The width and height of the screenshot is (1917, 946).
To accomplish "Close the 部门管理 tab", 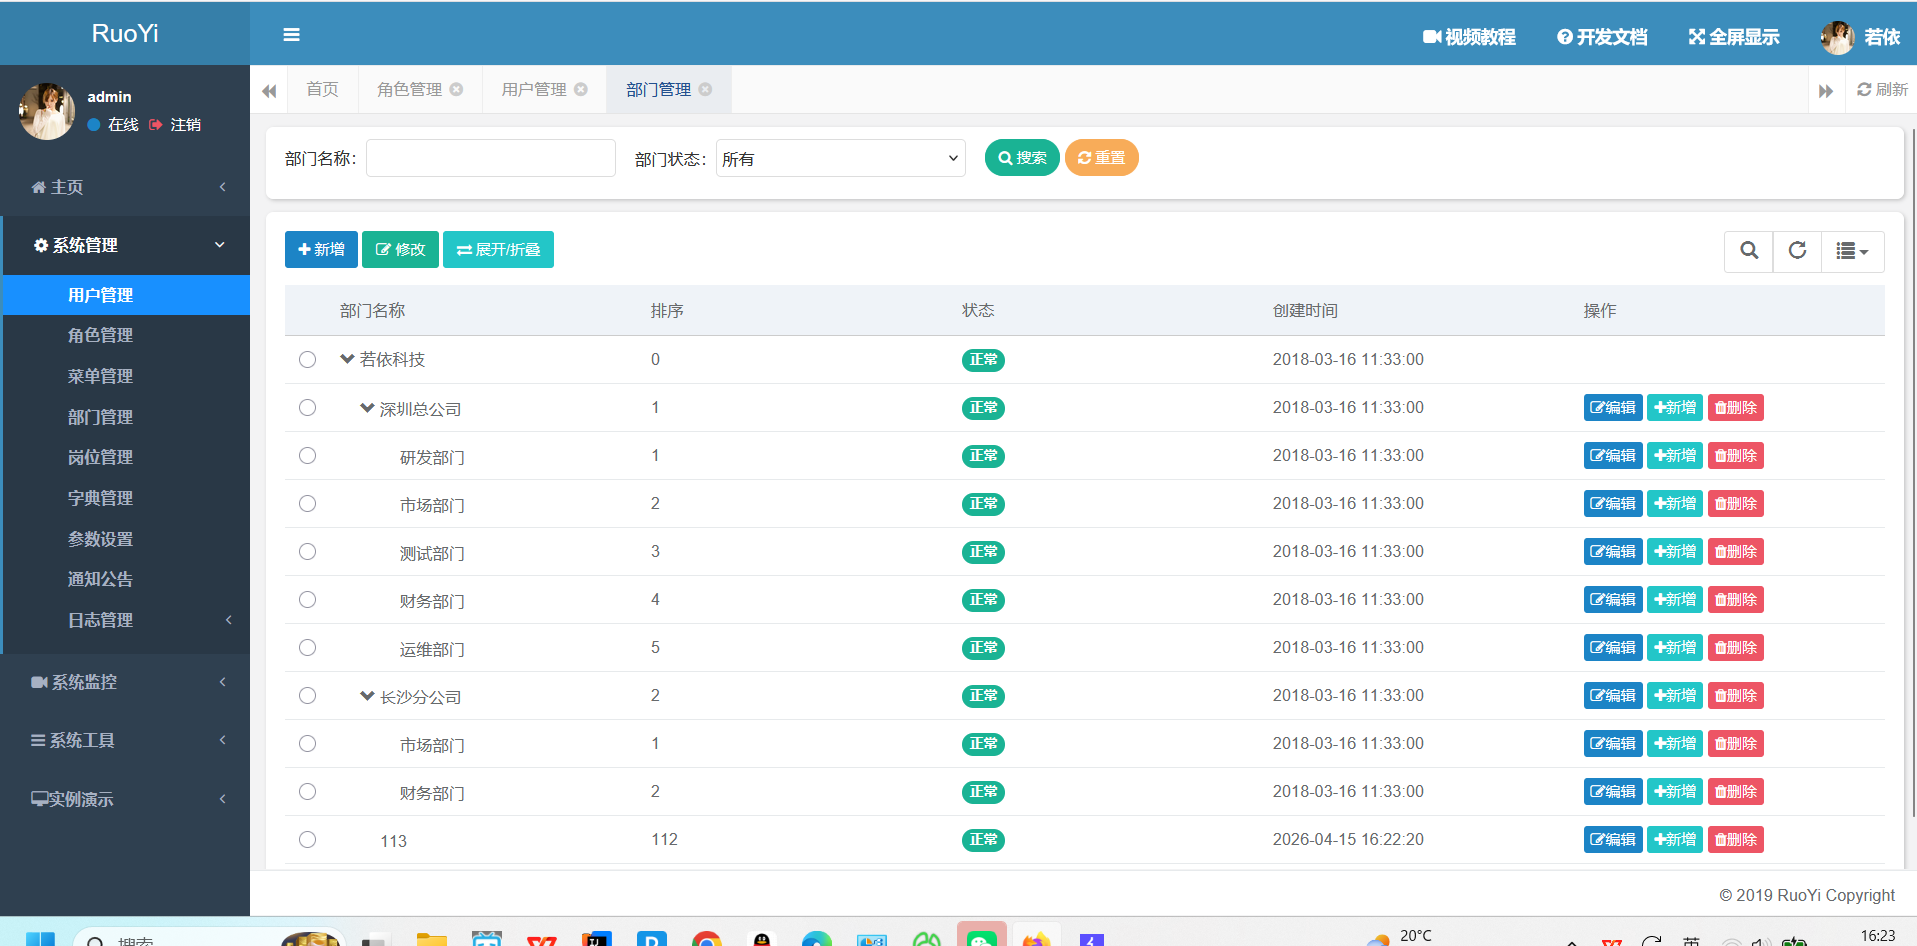I will click(705, 89).
